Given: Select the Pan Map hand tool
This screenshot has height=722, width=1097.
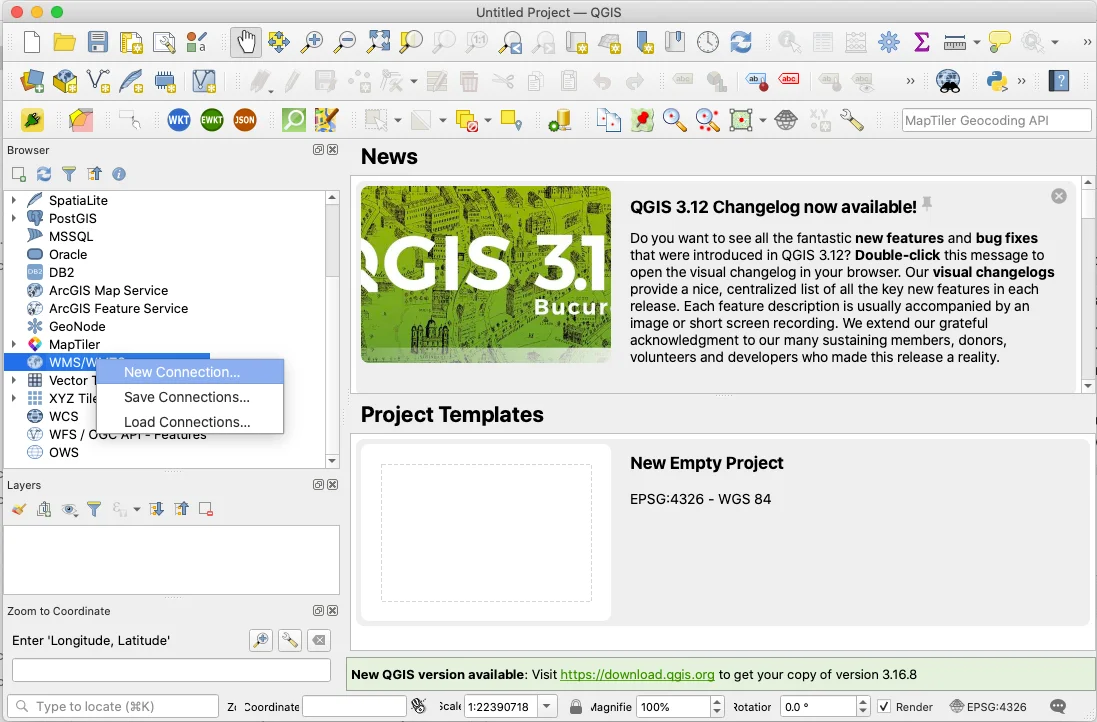Looking at the screenshot, I should pos(246,42).
